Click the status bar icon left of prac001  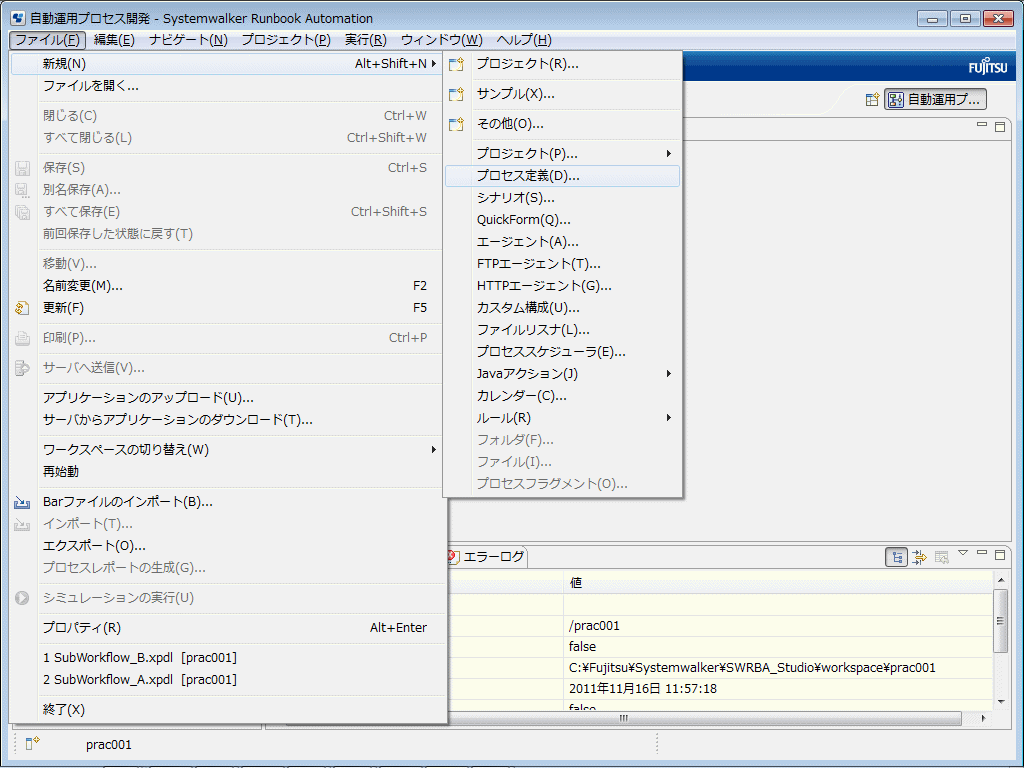click(x=32, y=743)
